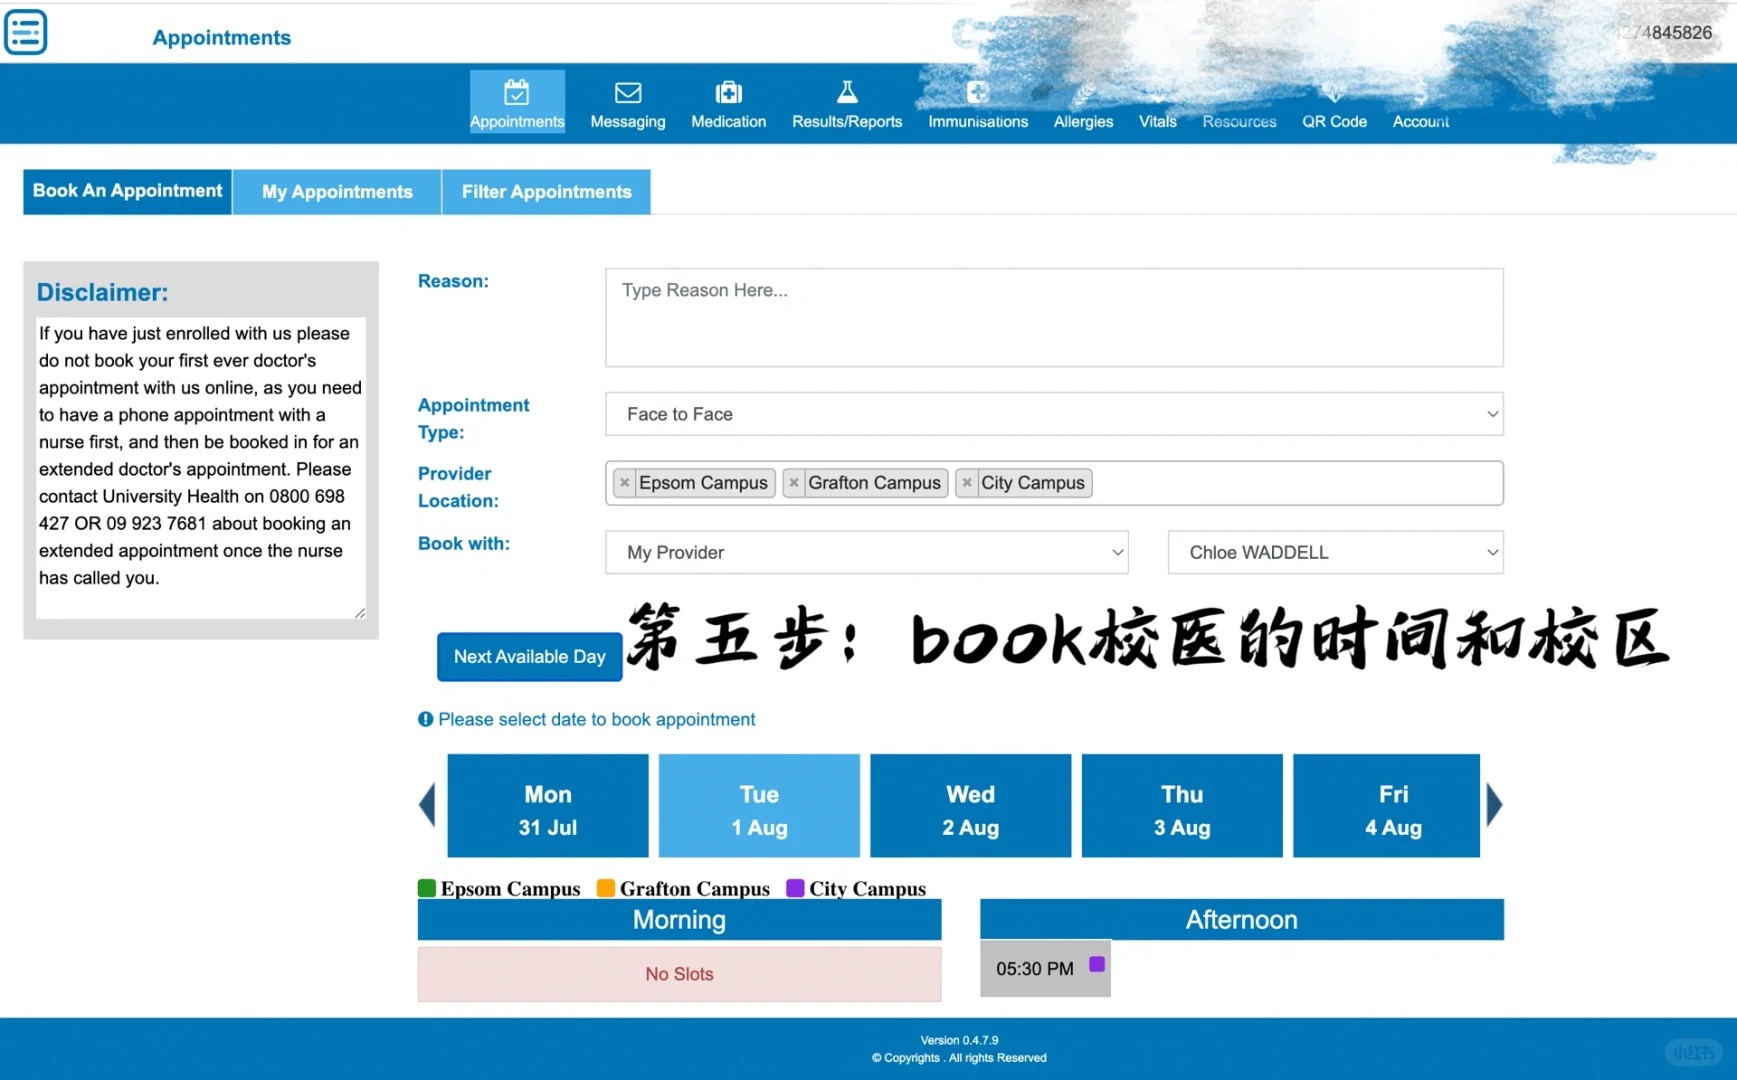The image size is (1737, 1080).
Task: Click the Next Available Day button
Action: [529, 657]
